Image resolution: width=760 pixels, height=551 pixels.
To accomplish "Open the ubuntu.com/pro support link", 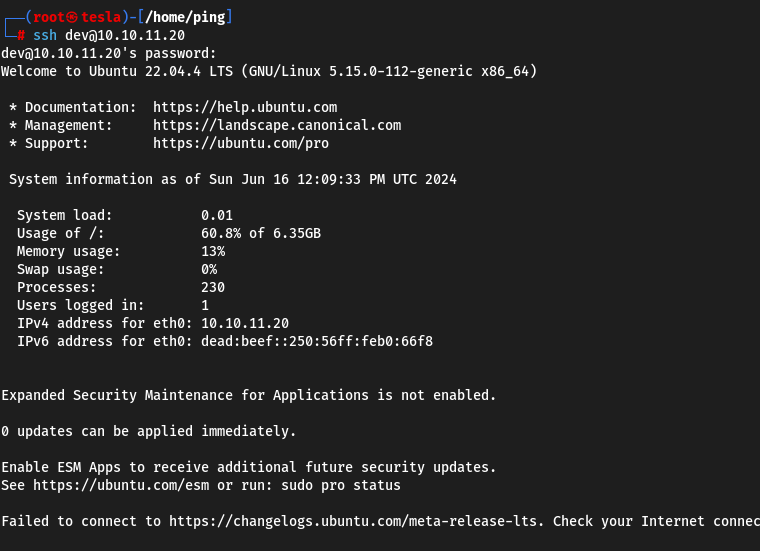I will (241, 143).
